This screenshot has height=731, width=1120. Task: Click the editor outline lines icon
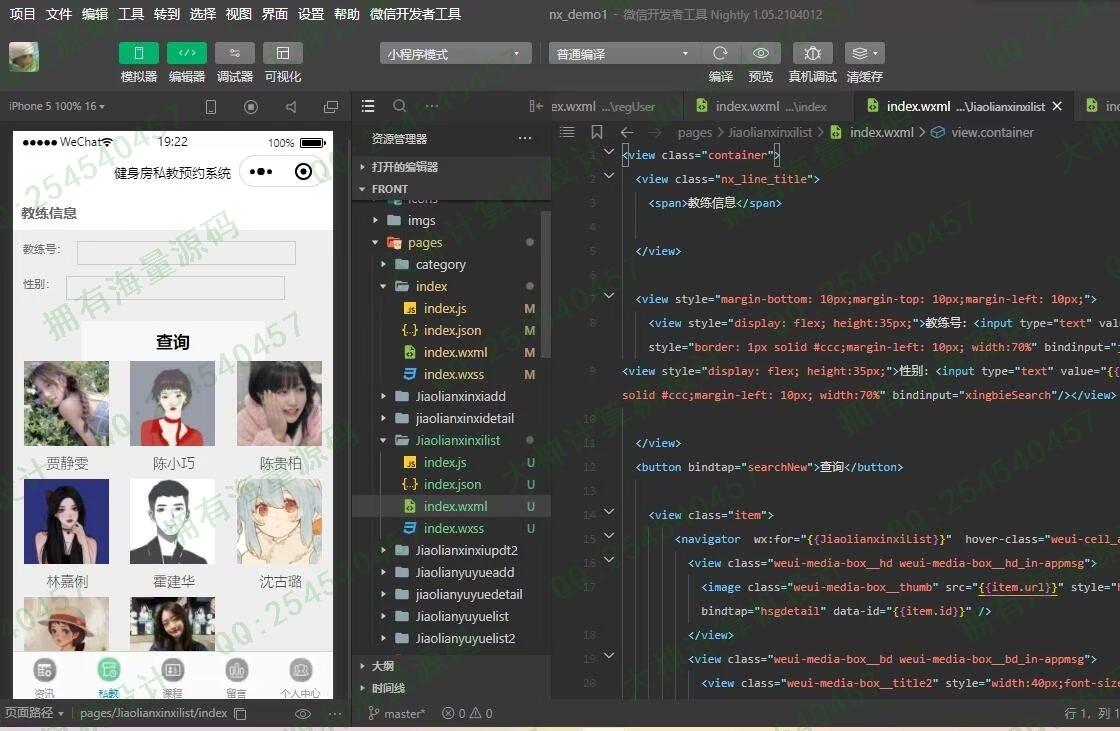566,131
